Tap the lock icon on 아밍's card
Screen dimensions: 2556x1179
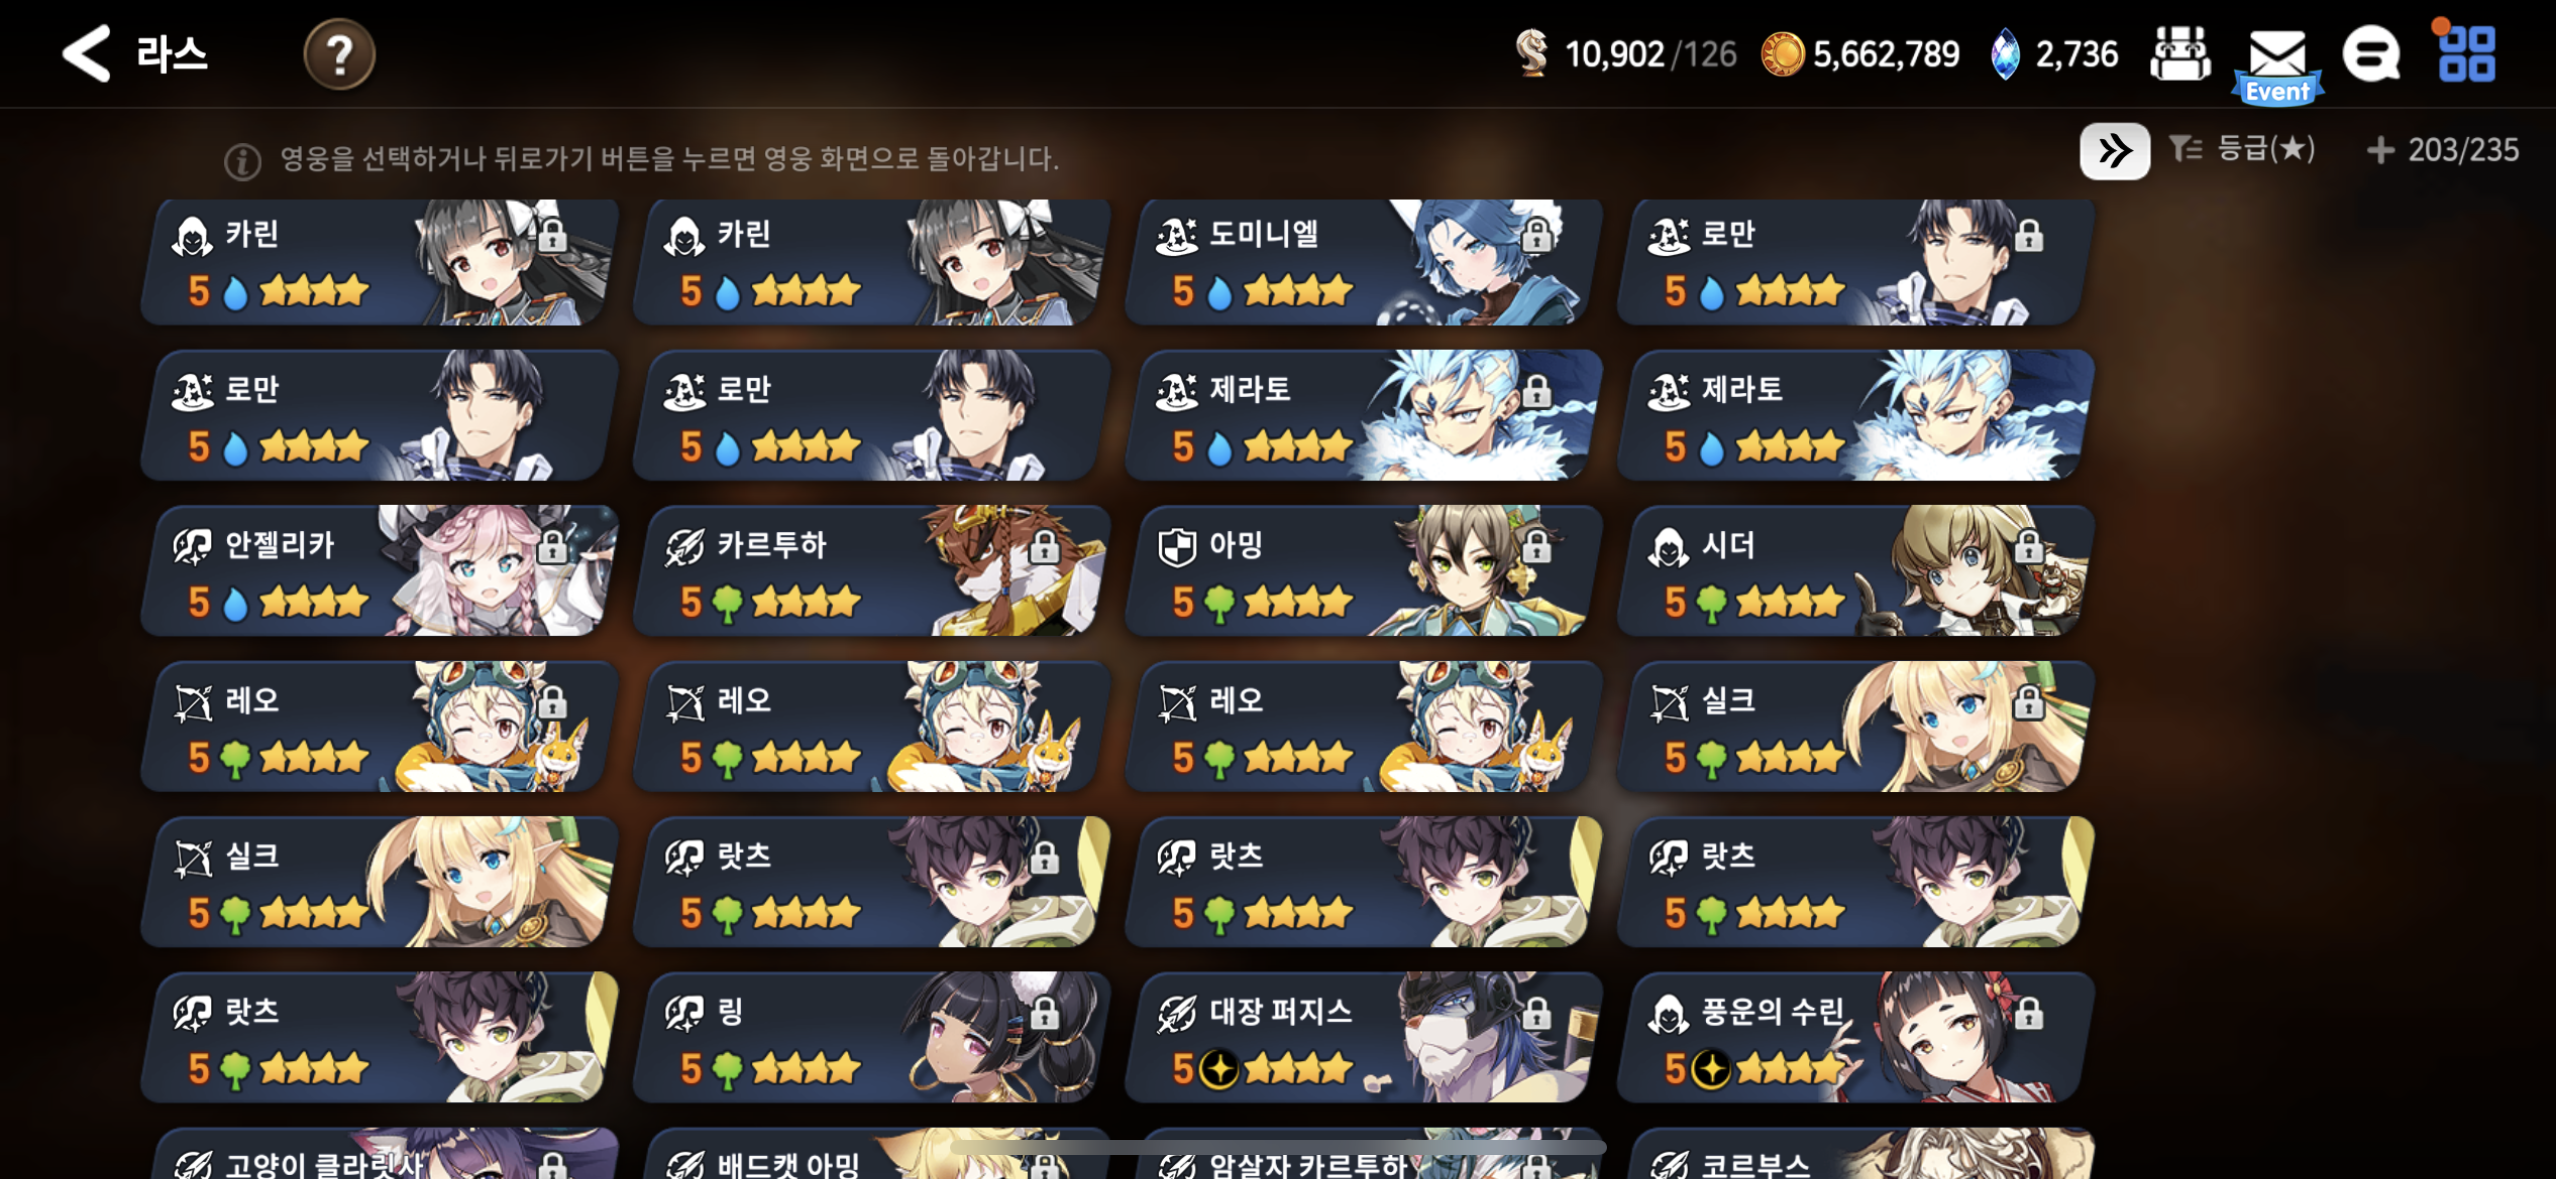1536,546
